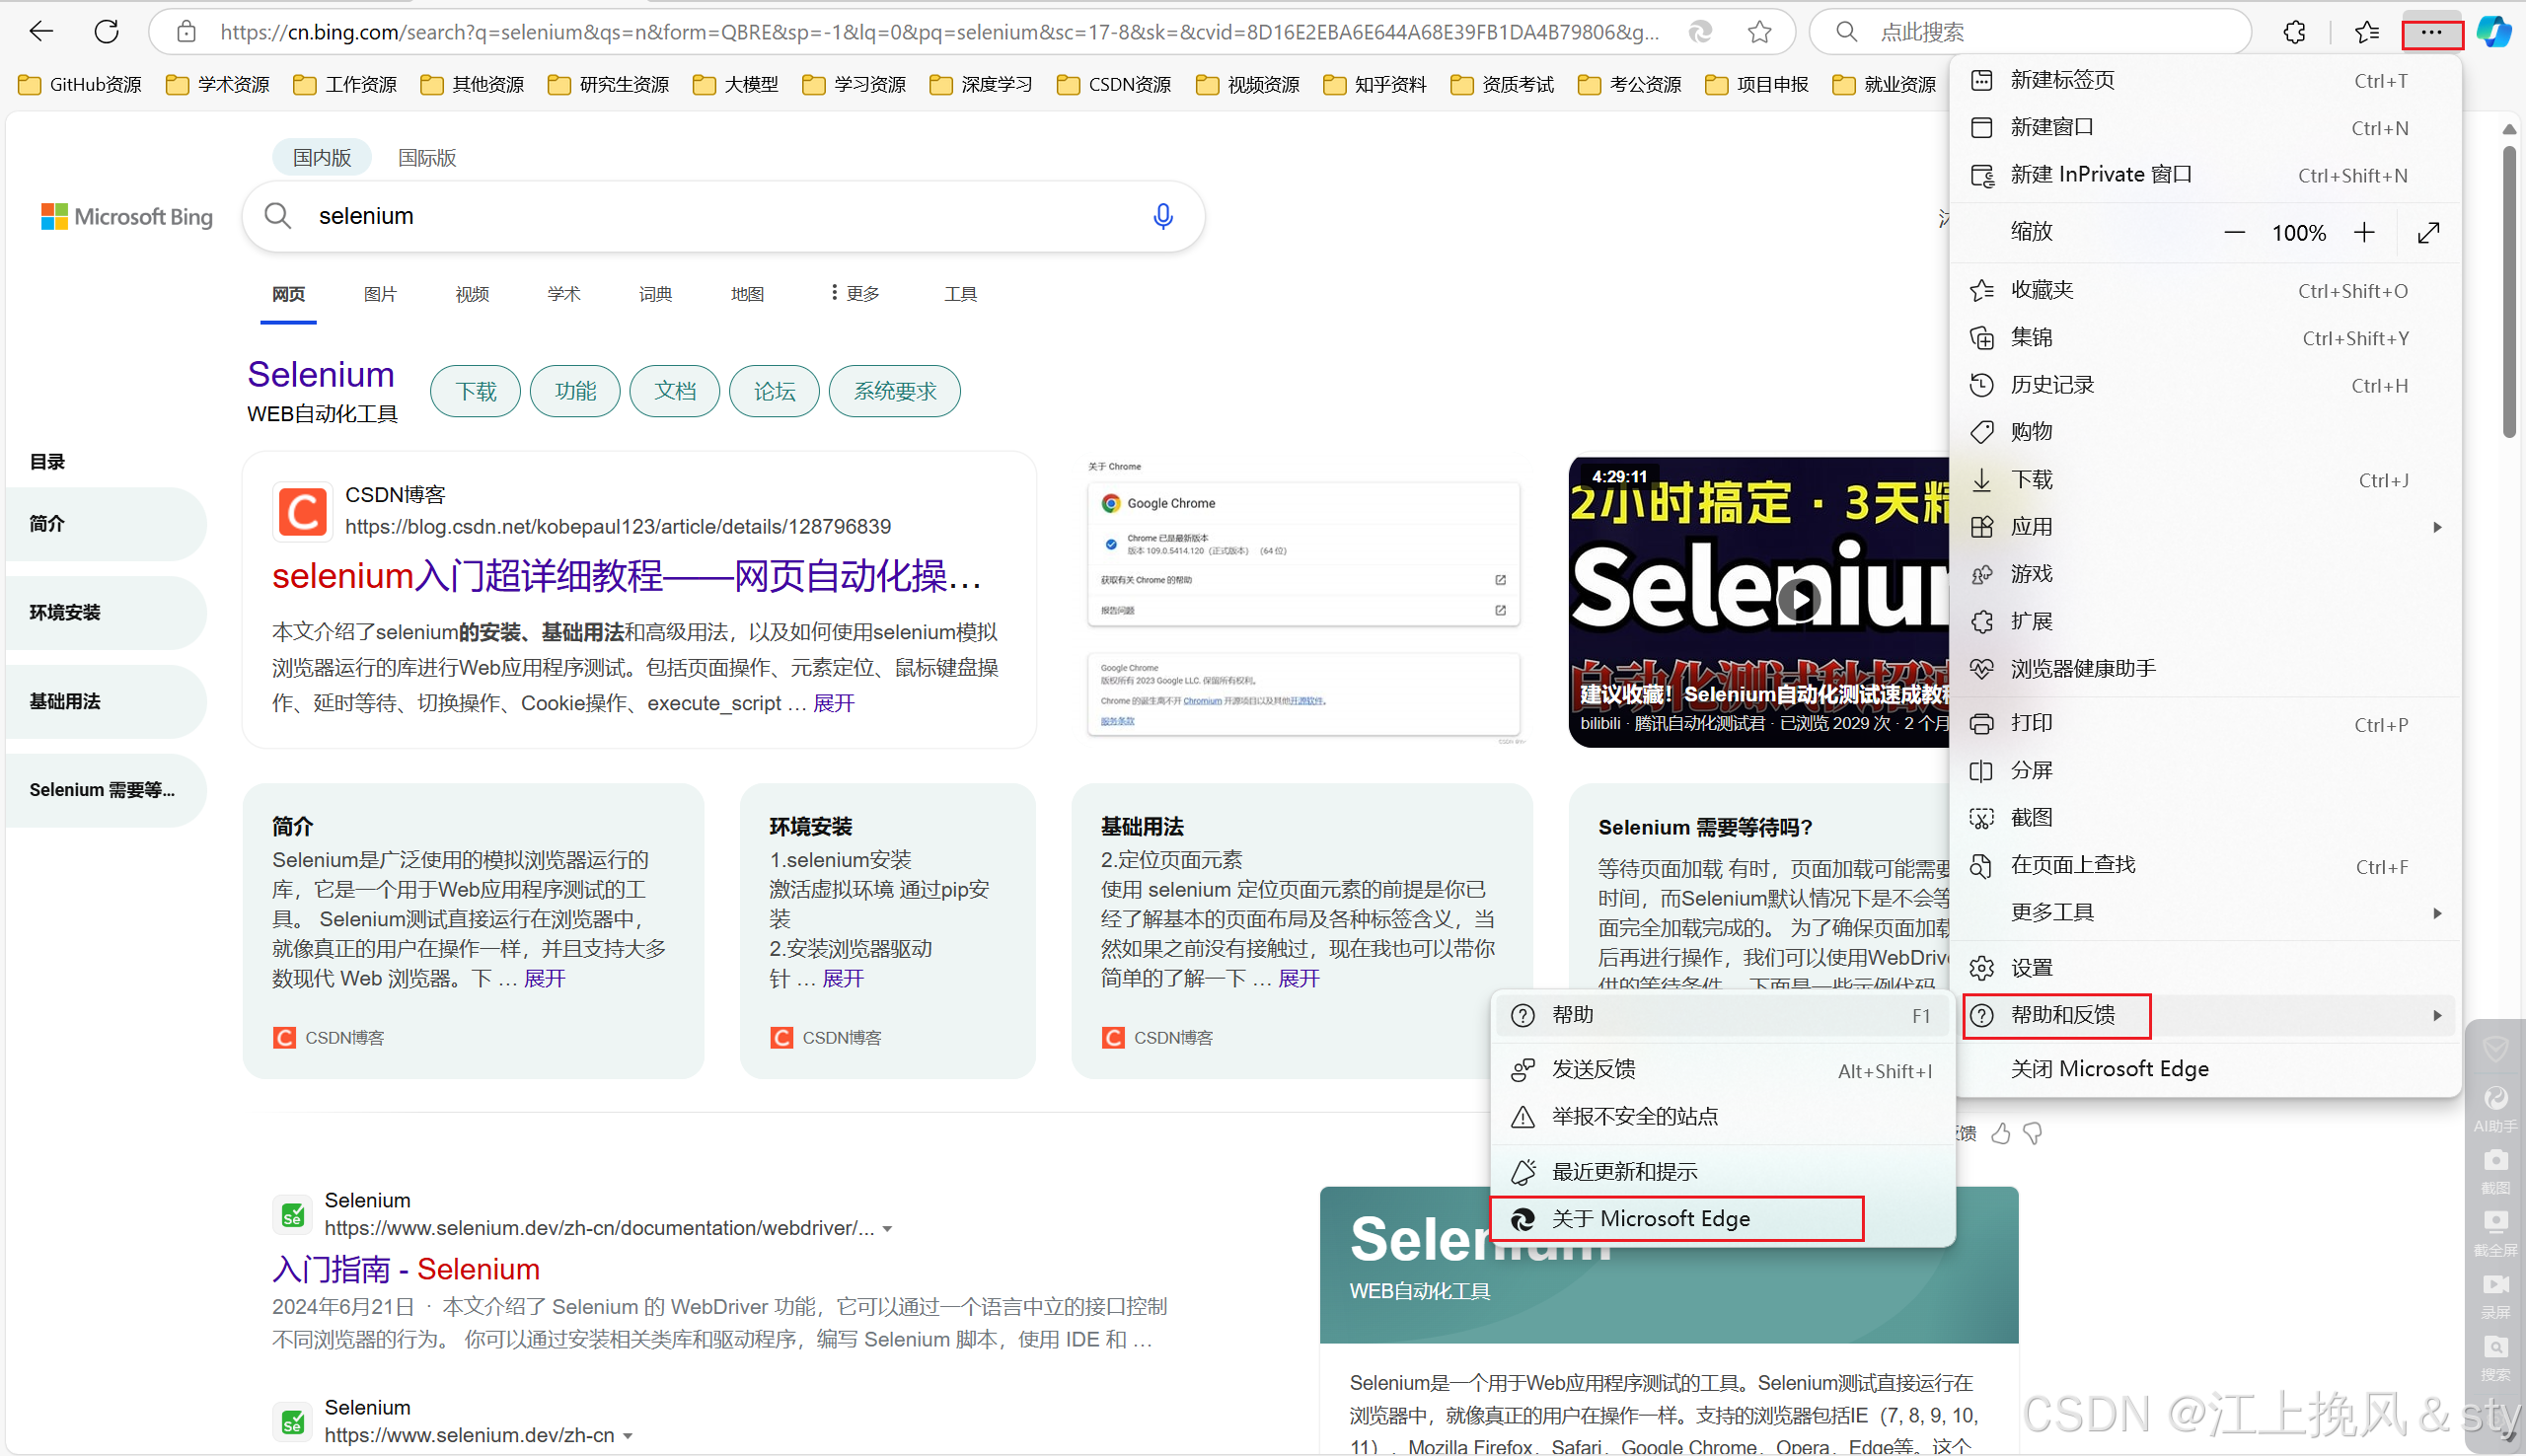This screenshot has height=1456, width=2526.
Task: Open 入门指南 - Selenium result link
Action: click(x=406, y=1269)
